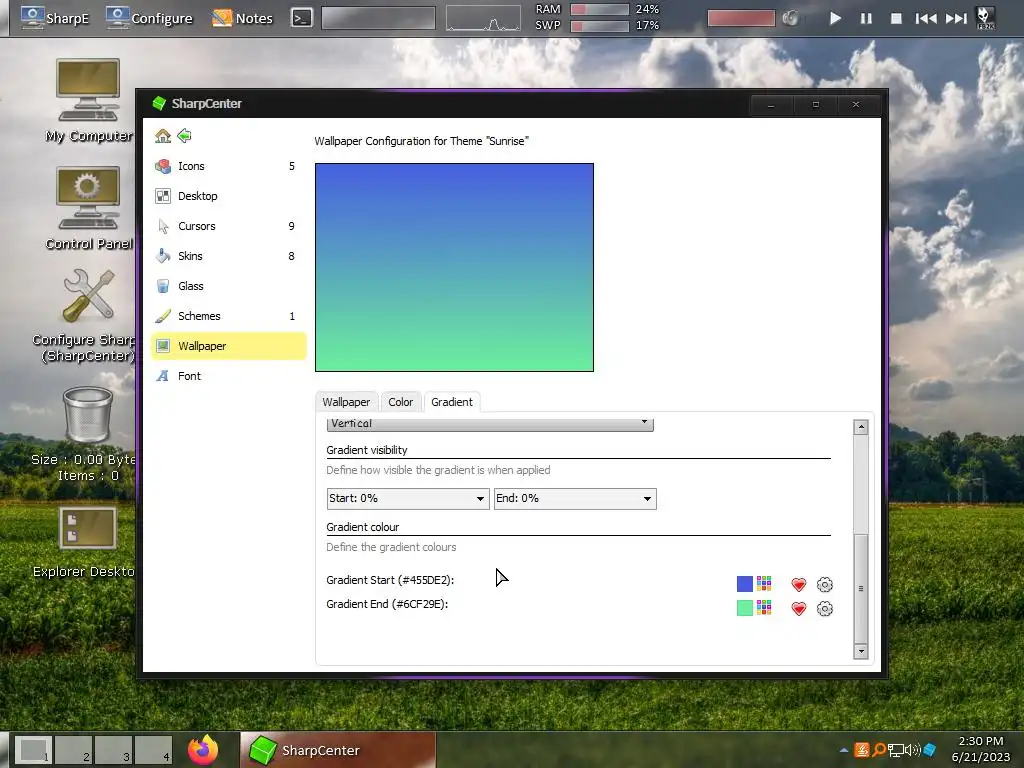Open gradient direction Vertical dropdown
Viewport: 1024px width, 768px height.
click(x=490, y=424)
